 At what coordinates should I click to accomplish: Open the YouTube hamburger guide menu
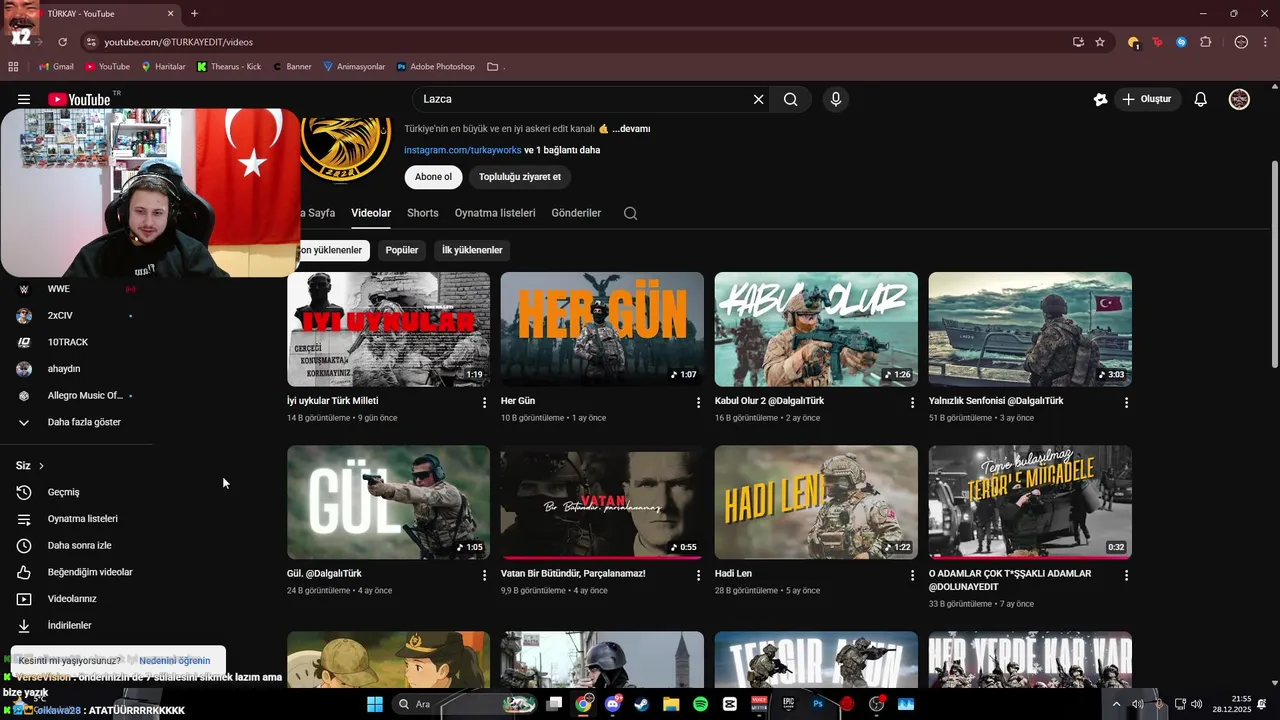point(24,99)
